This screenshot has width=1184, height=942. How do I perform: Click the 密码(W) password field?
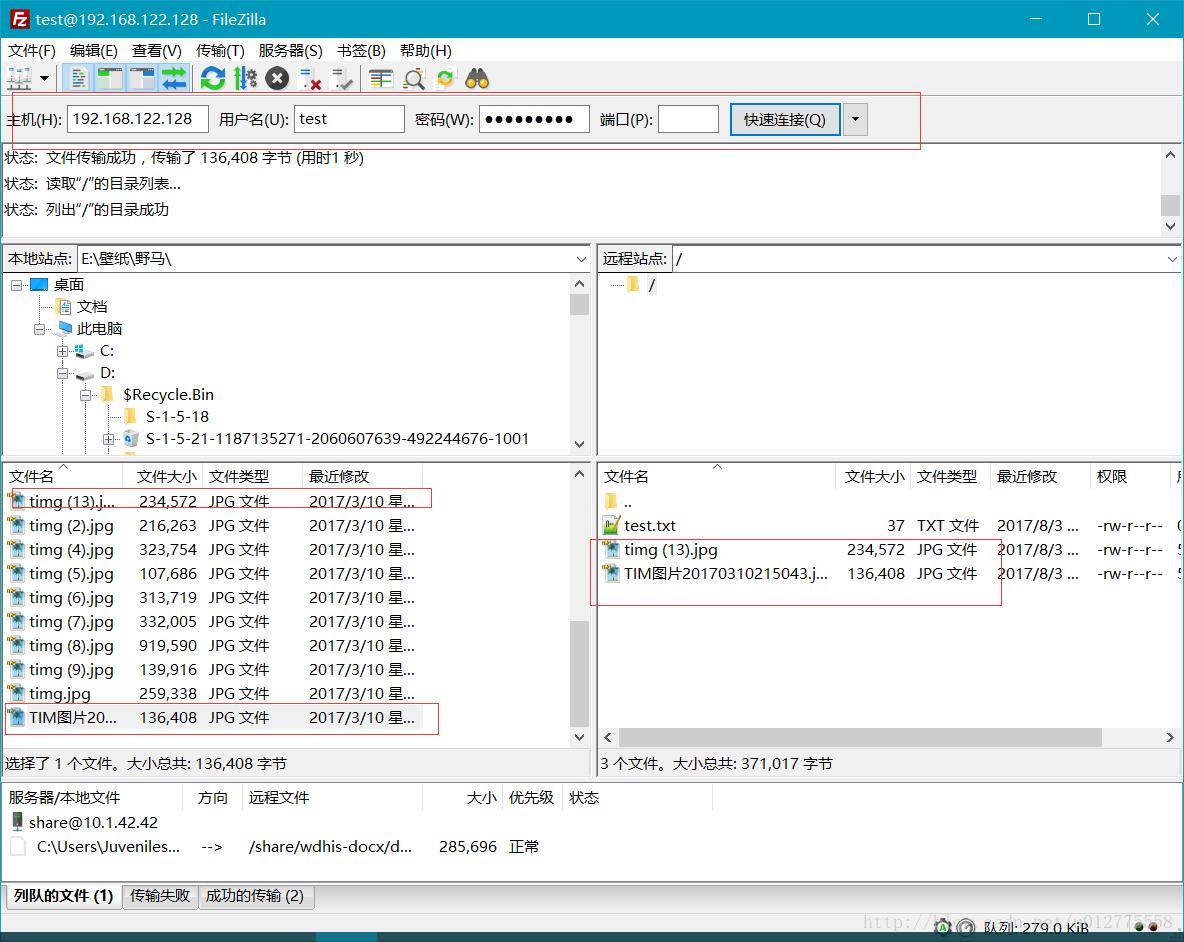(x=534, y=119)
